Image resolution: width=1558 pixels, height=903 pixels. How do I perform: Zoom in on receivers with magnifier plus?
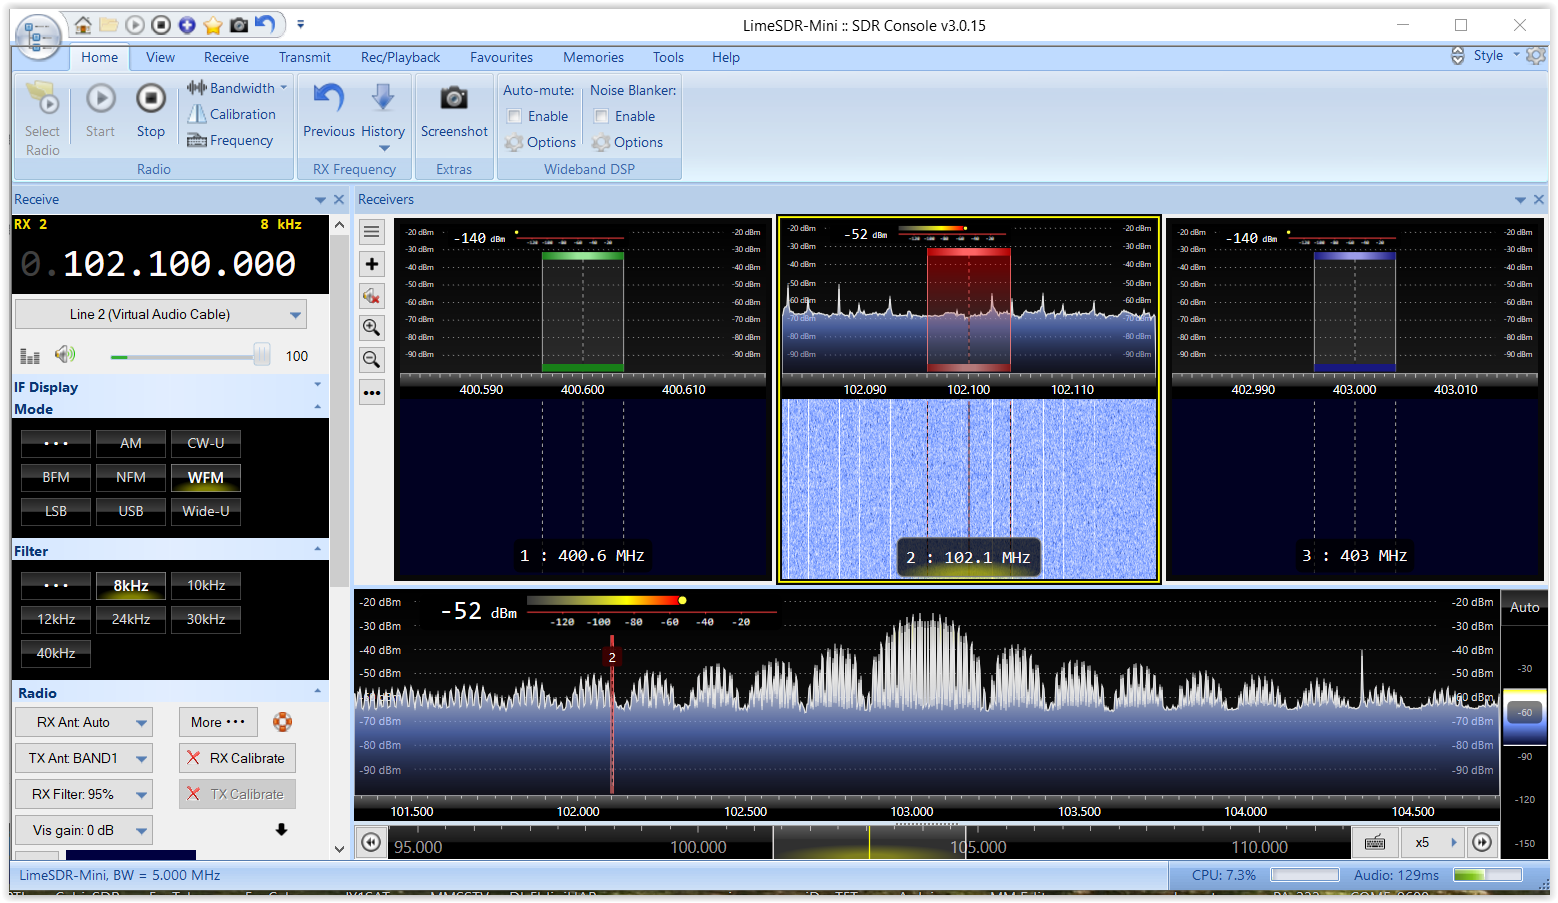click(x=372, y=328)
